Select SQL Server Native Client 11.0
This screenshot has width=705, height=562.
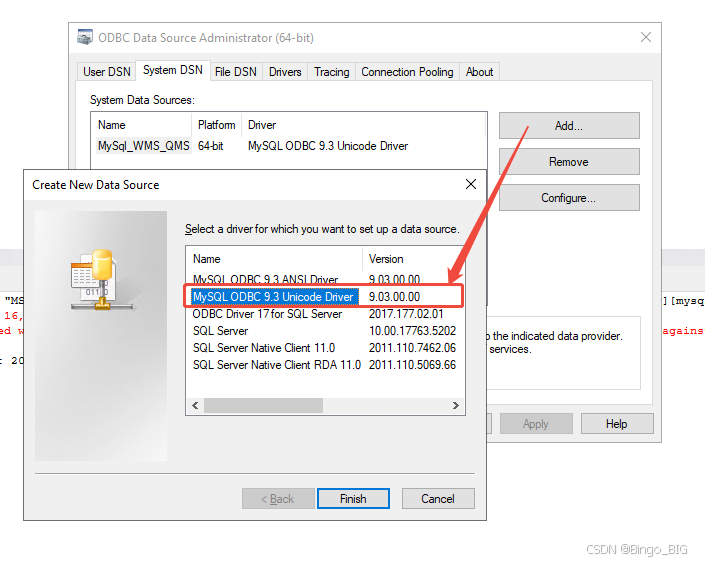(264, 348)
